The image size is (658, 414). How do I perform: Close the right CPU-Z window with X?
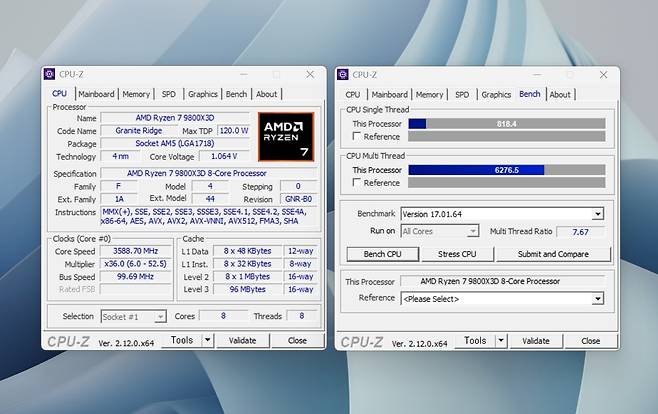tap(603, 75)
